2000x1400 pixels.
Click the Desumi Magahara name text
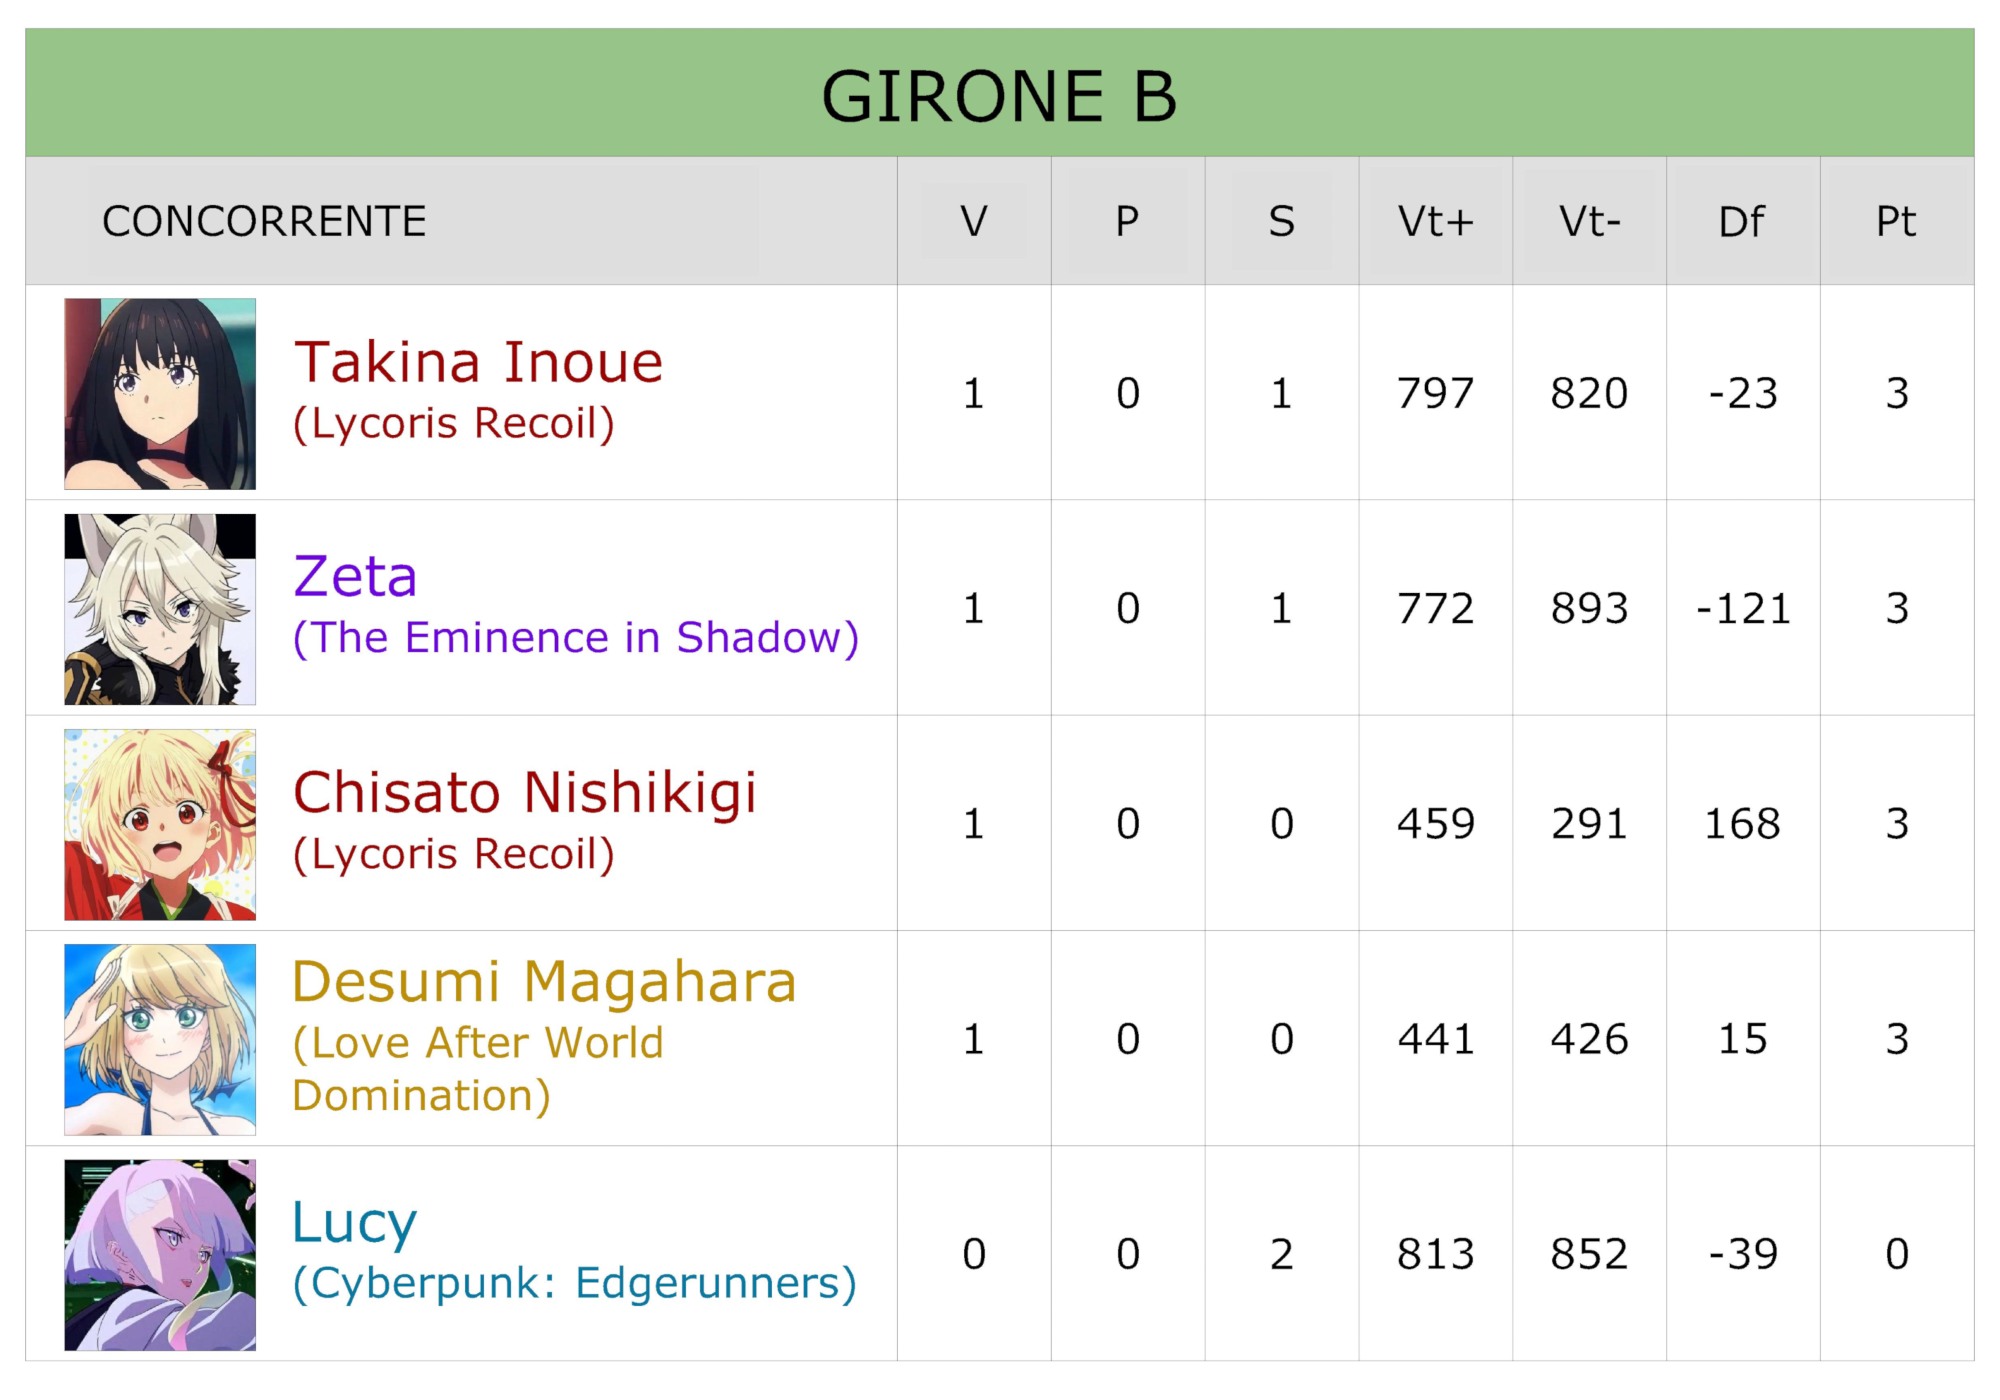coord(544,982)
